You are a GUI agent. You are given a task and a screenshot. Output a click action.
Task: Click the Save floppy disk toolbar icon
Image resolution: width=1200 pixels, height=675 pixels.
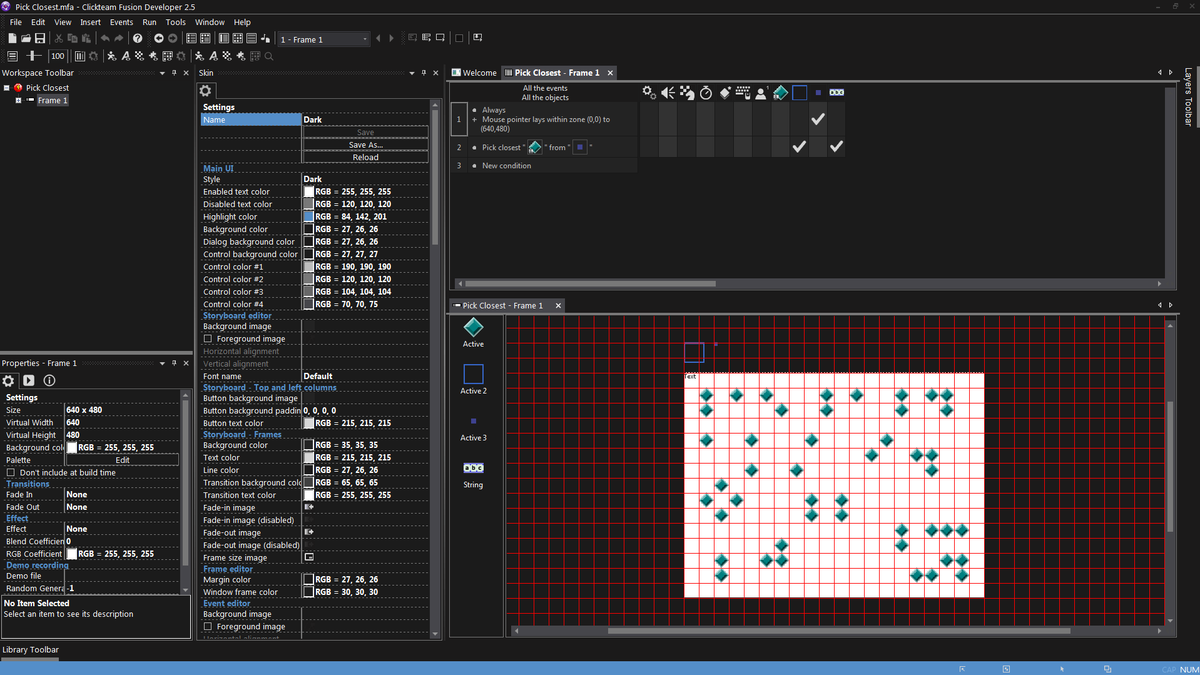pos(40,38)
